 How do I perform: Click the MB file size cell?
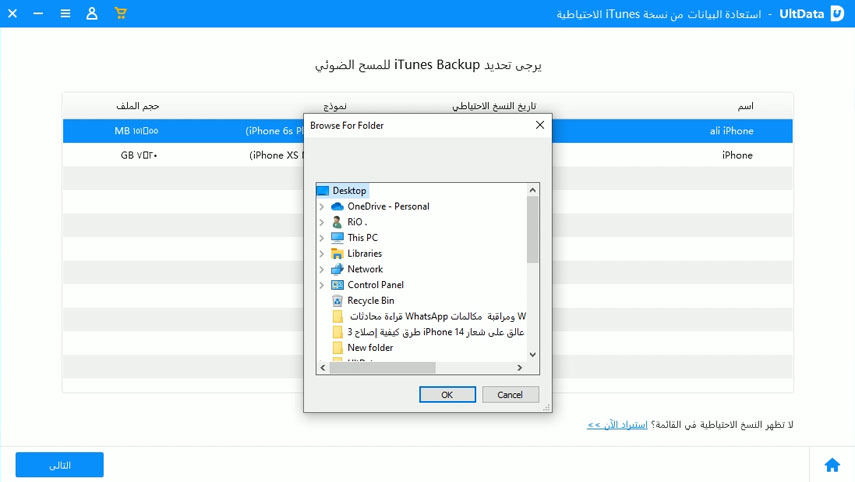tap(136, 131)
